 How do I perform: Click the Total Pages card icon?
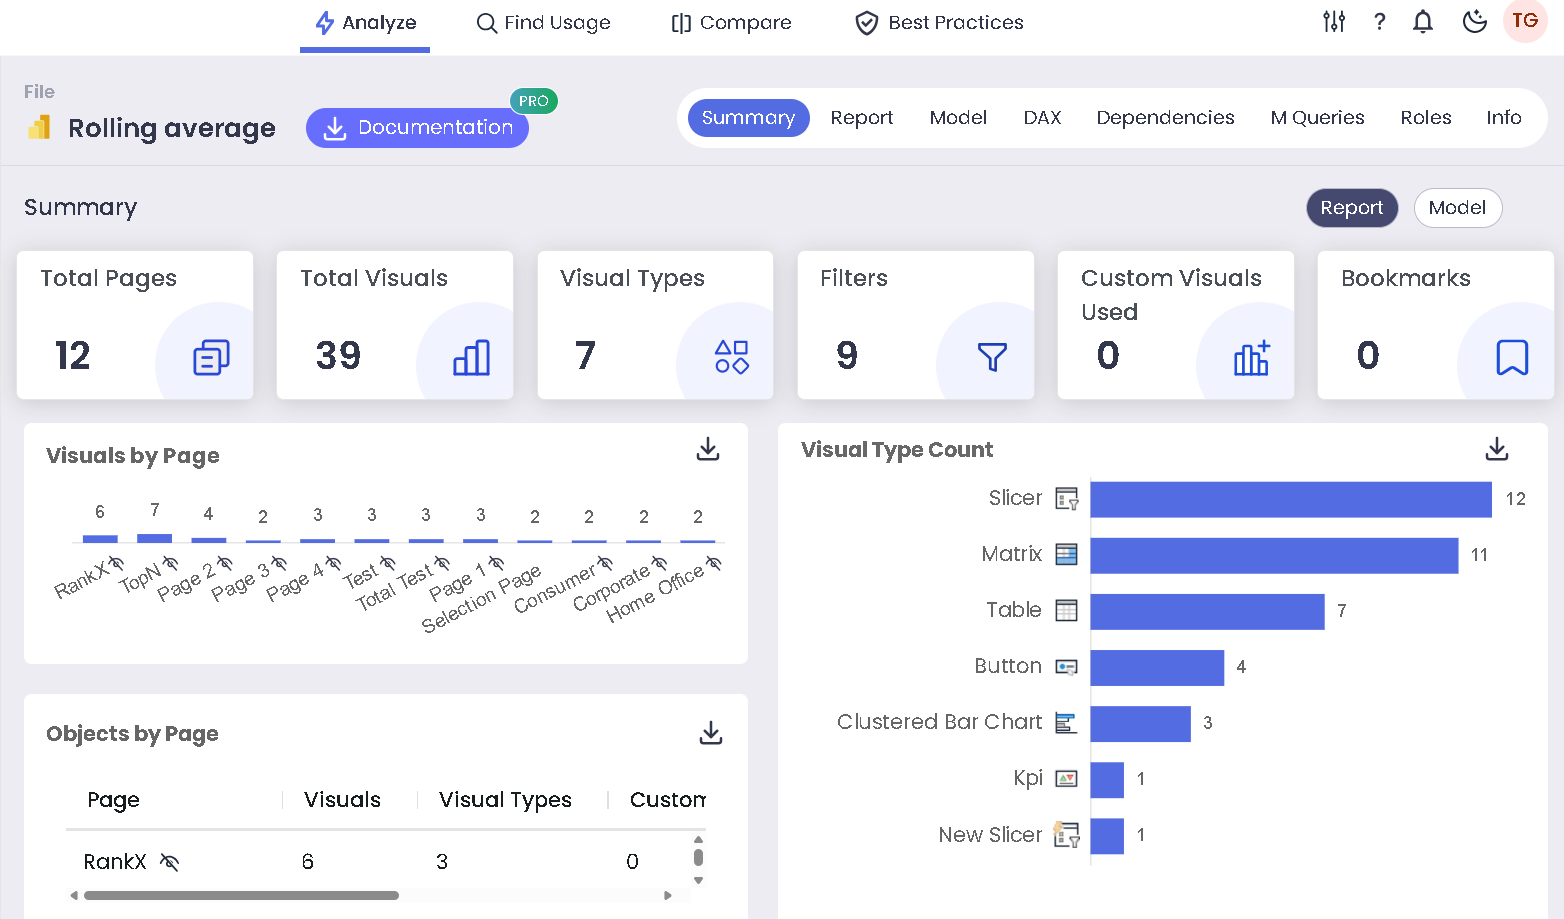[x=211, y=357]
